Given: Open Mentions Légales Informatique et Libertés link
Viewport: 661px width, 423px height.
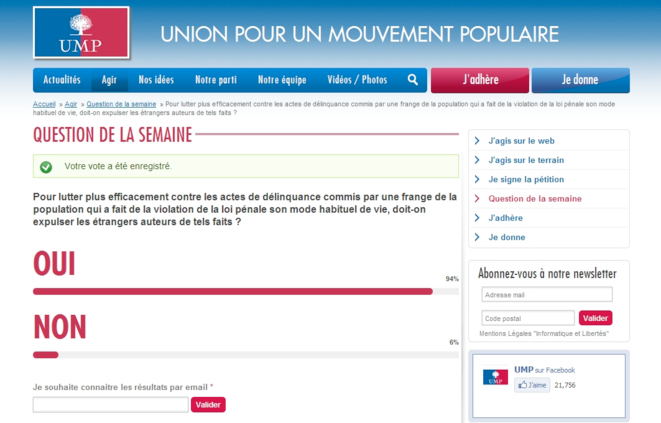Looking at the screenshot, I should pos(544,334).
